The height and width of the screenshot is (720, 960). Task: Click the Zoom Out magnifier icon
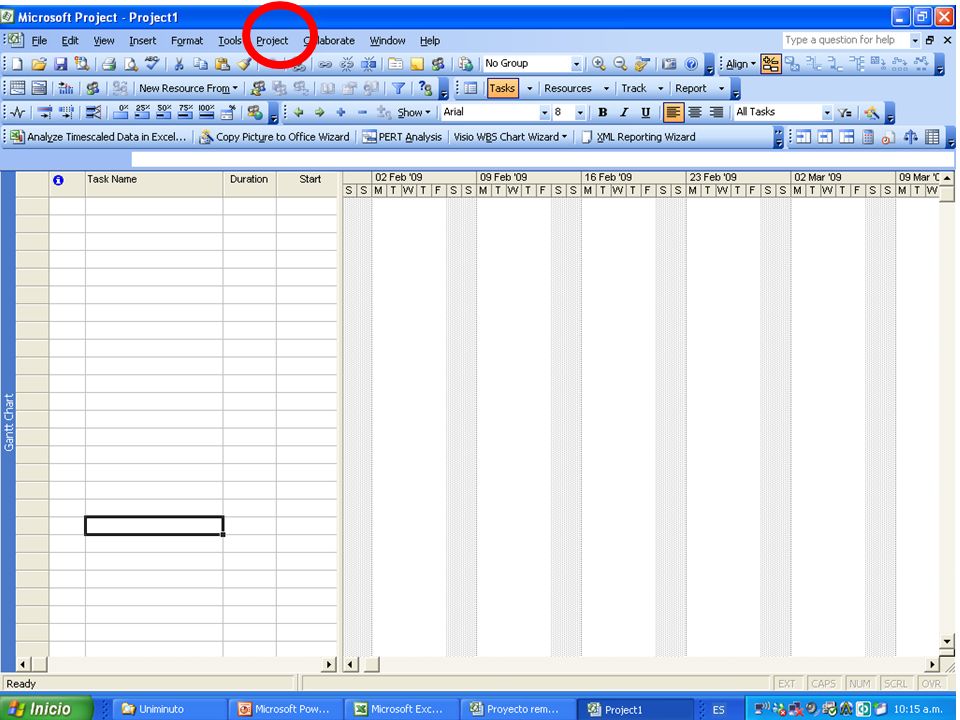pyautogui.click(x=620, y=64)
